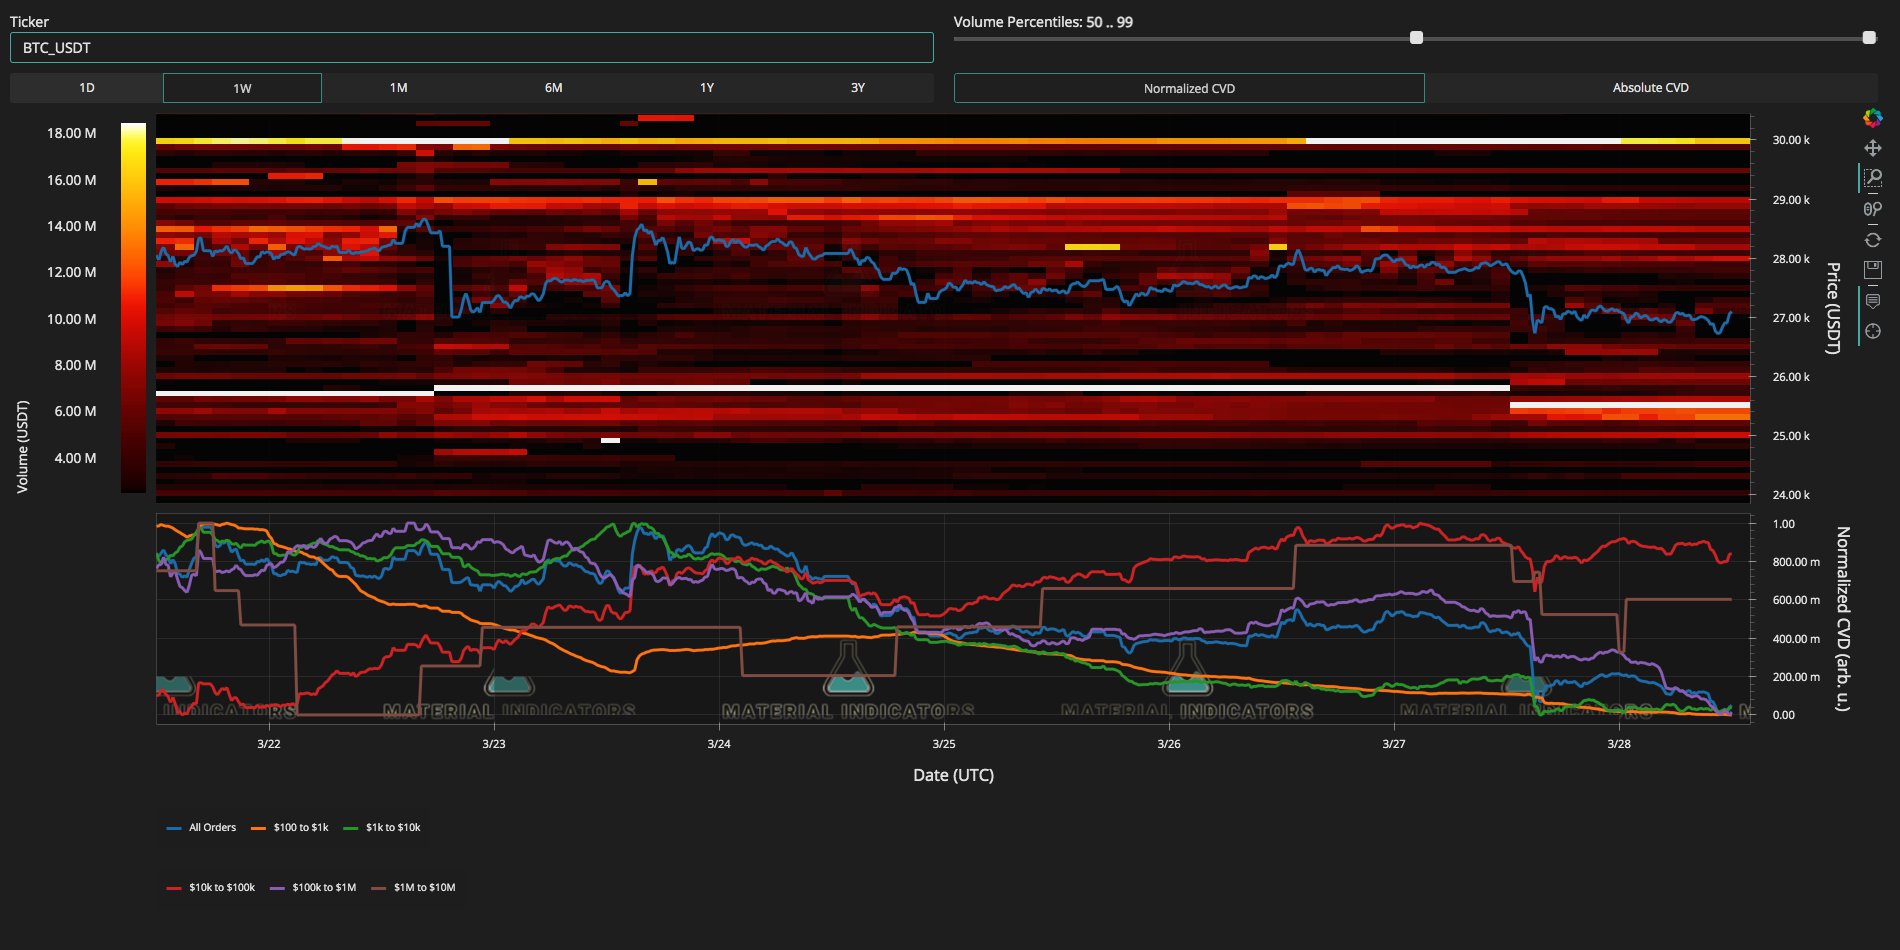Toggle All Orders line in legend
The image size is (1900, 950).
(202, 828)
